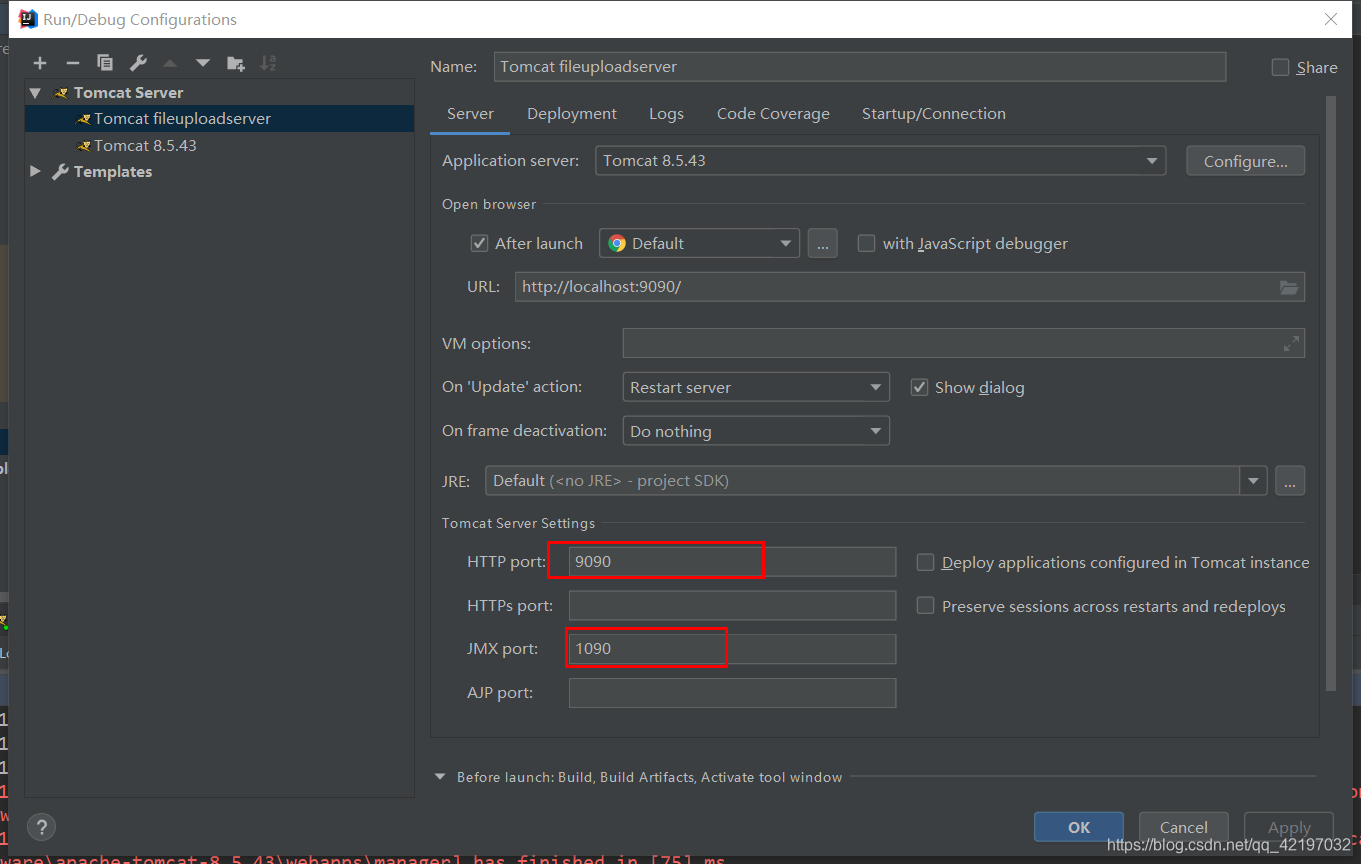The height and width of the screenshot is (864, 1361).
Task: Check the Share configuration checkbox
Action: [x=1280, y=67]
